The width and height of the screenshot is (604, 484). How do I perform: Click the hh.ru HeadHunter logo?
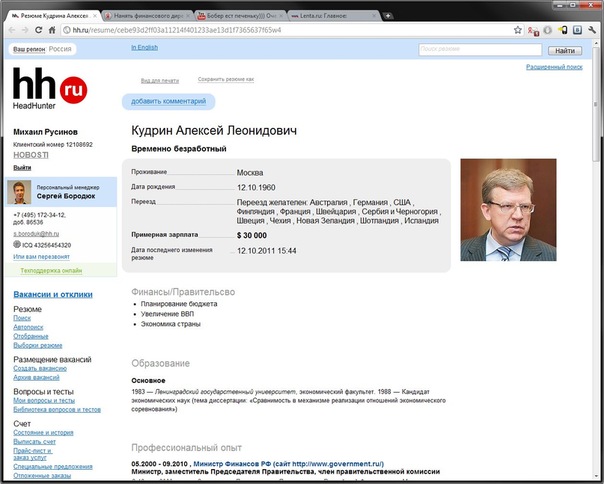tap(50, 88)
